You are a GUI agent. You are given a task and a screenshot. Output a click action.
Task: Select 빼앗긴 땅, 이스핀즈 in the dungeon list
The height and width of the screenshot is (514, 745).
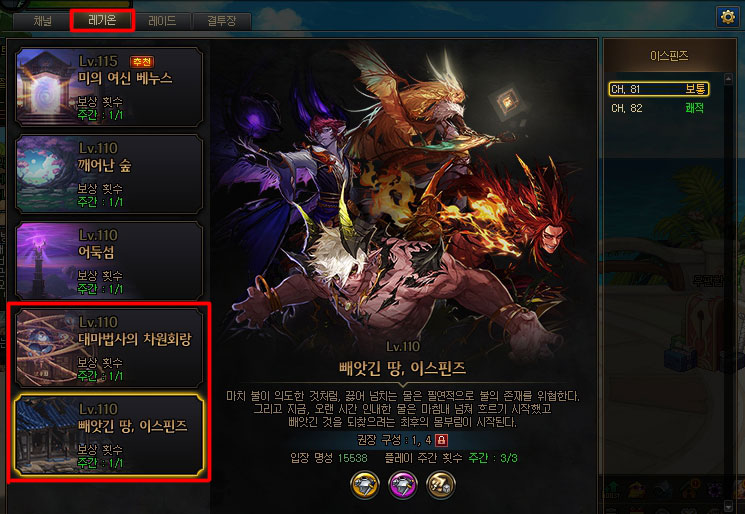click(x=109, y=435)
